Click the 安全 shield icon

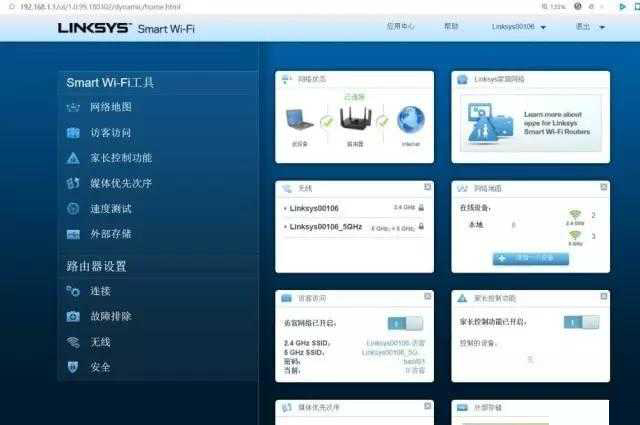pos(73,367)
